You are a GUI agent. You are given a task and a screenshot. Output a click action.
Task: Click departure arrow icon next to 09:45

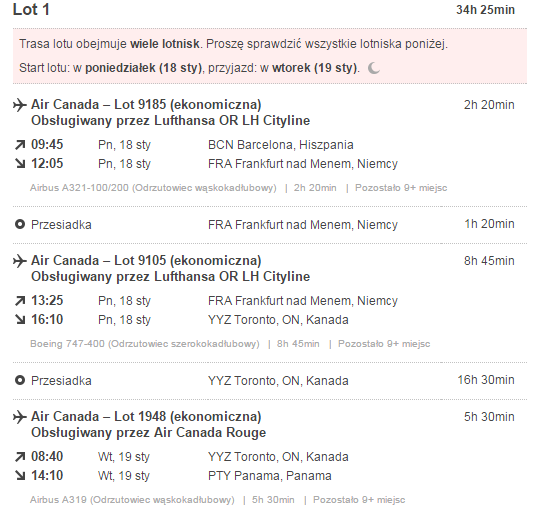pyautogui.click(x=20, y=145)
